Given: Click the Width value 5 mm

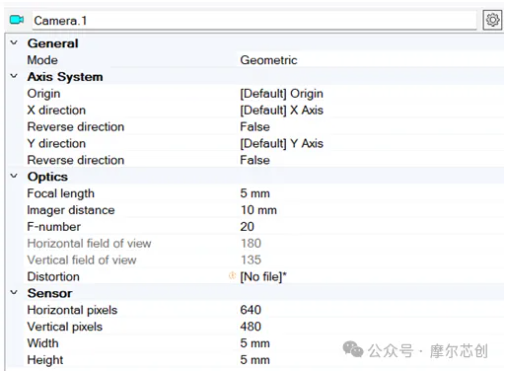Looking at the screenshot, I should coord(255,343).
